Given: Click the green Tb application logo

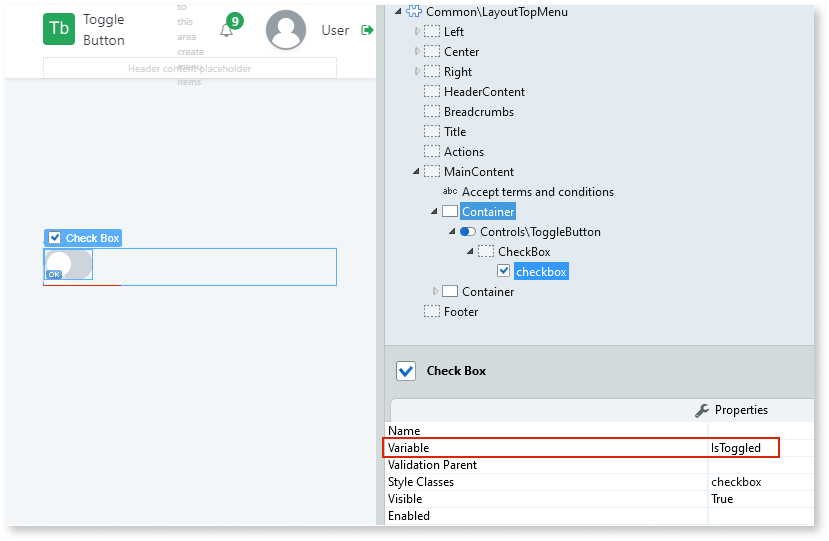Looking at the screenshot, I should (59, 29).
